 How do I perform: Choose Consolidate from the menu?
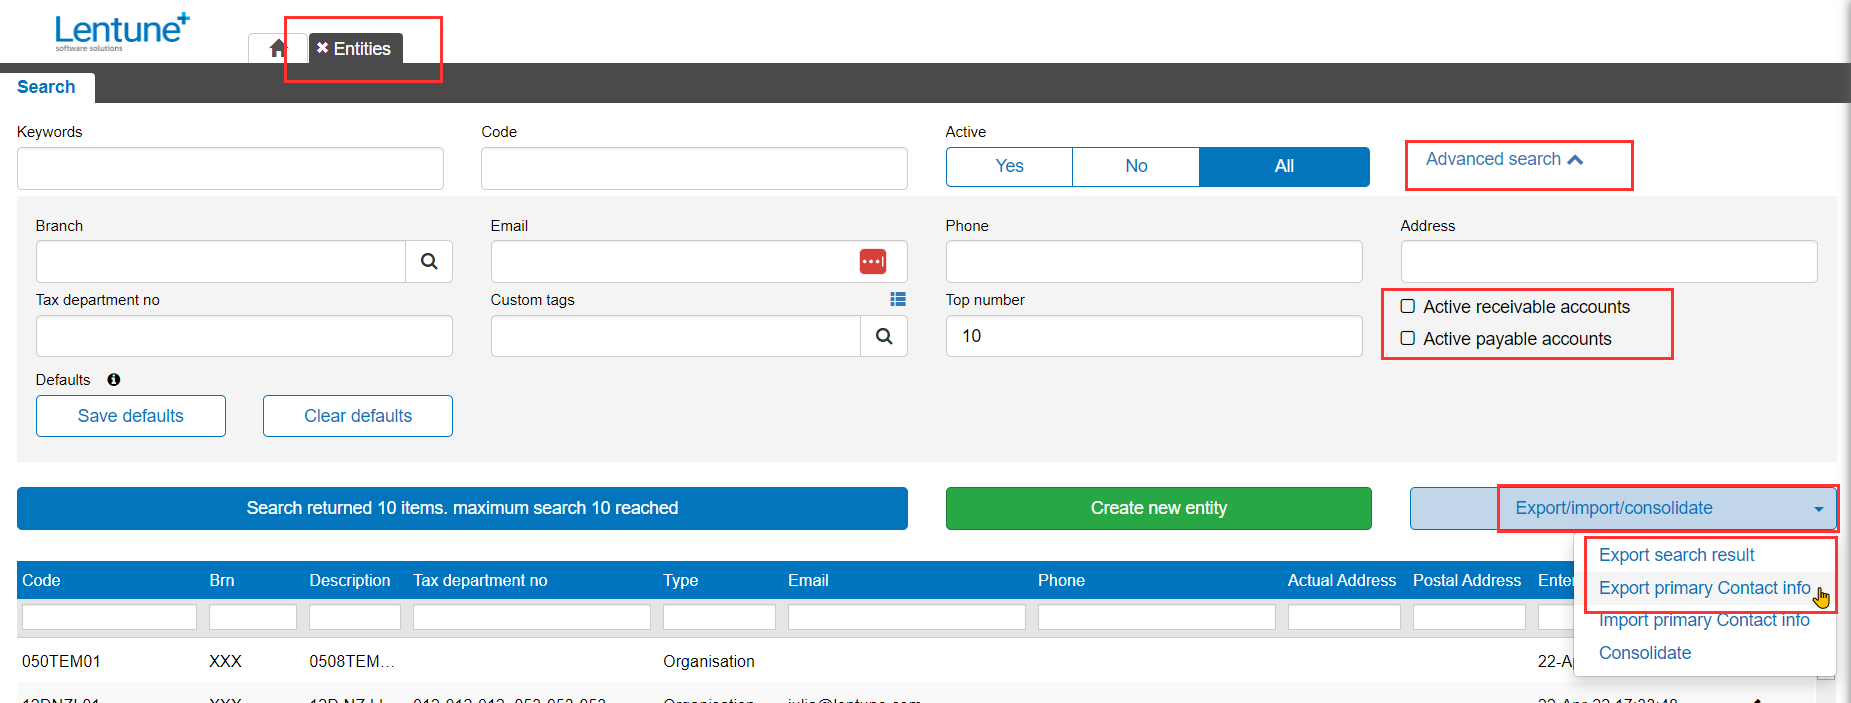click(x=1645, y=653)
